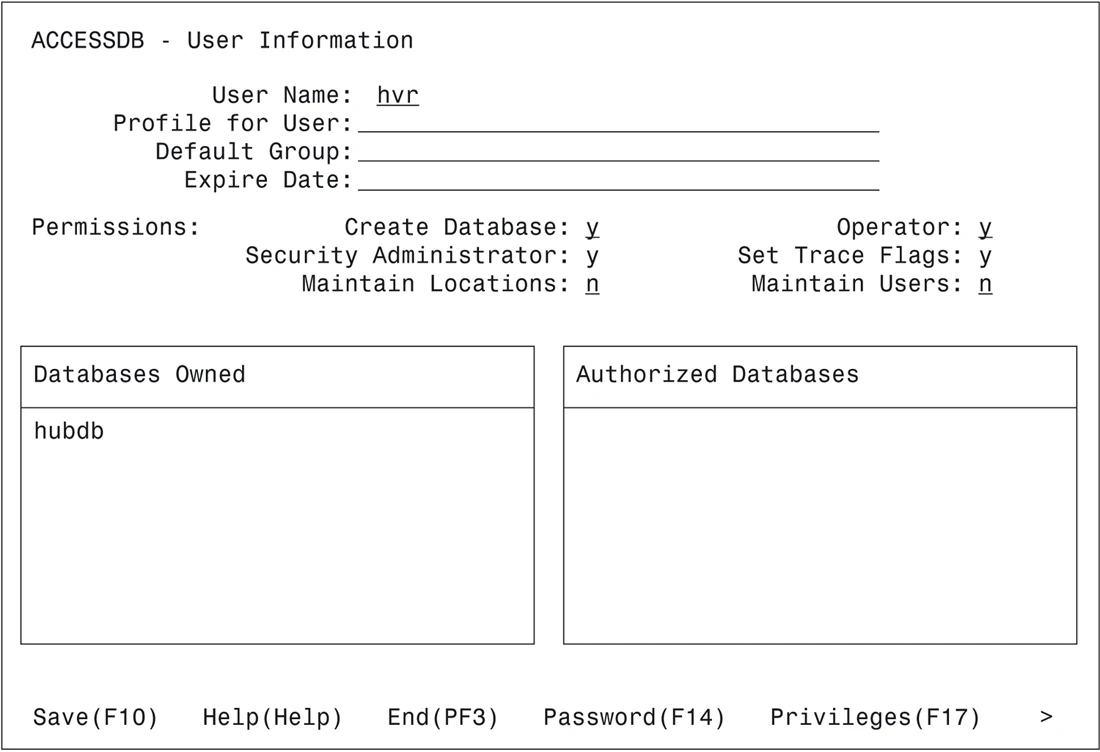Click the '>' indicator for more functions

point(1047,716)
